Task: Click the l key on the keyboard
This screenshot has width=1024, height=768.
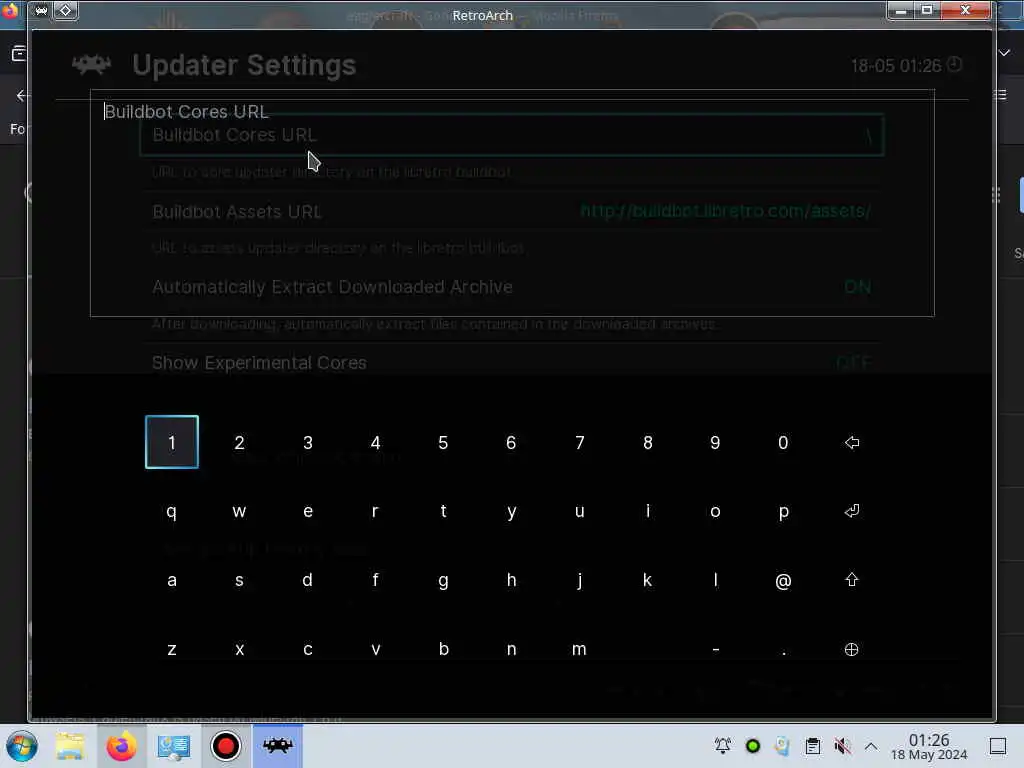Action: [715, 580]
